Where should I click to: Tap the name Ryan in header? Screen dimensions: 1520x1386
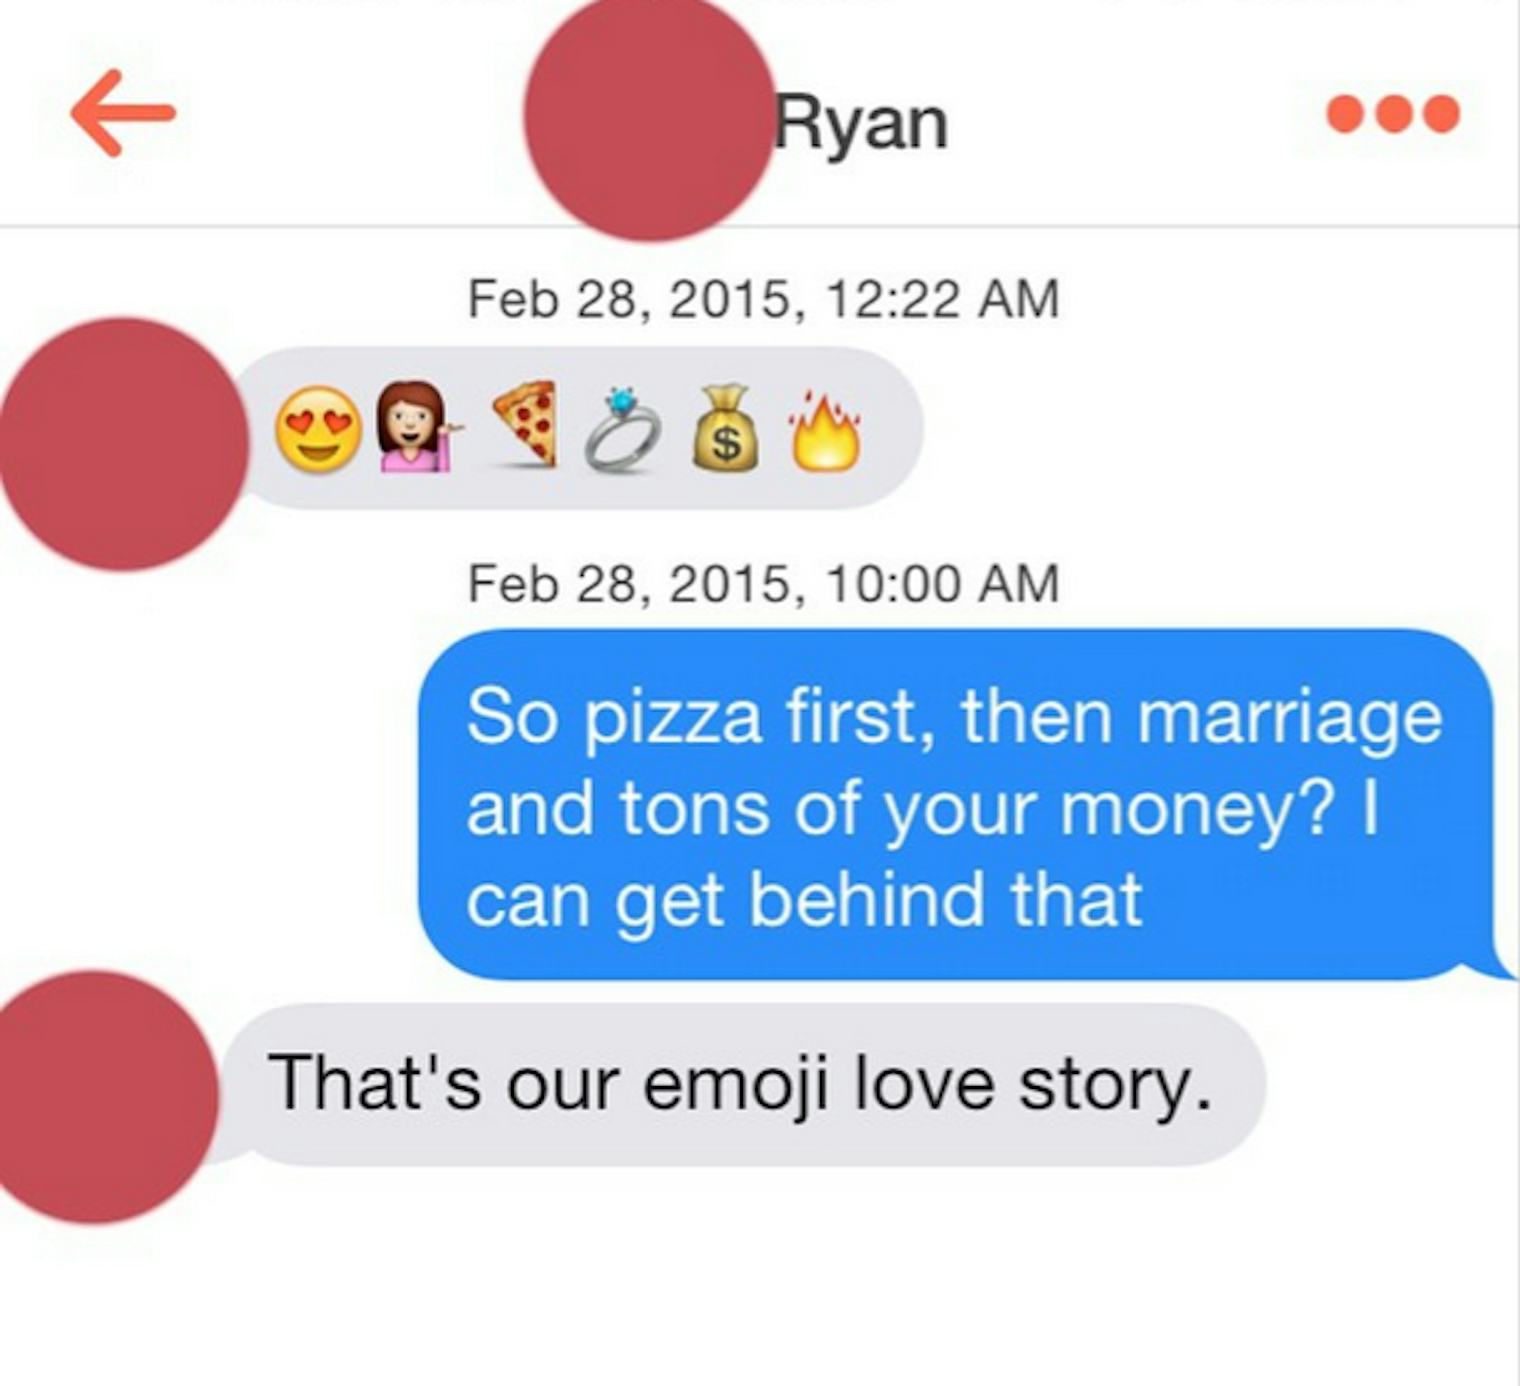point(861,125)
